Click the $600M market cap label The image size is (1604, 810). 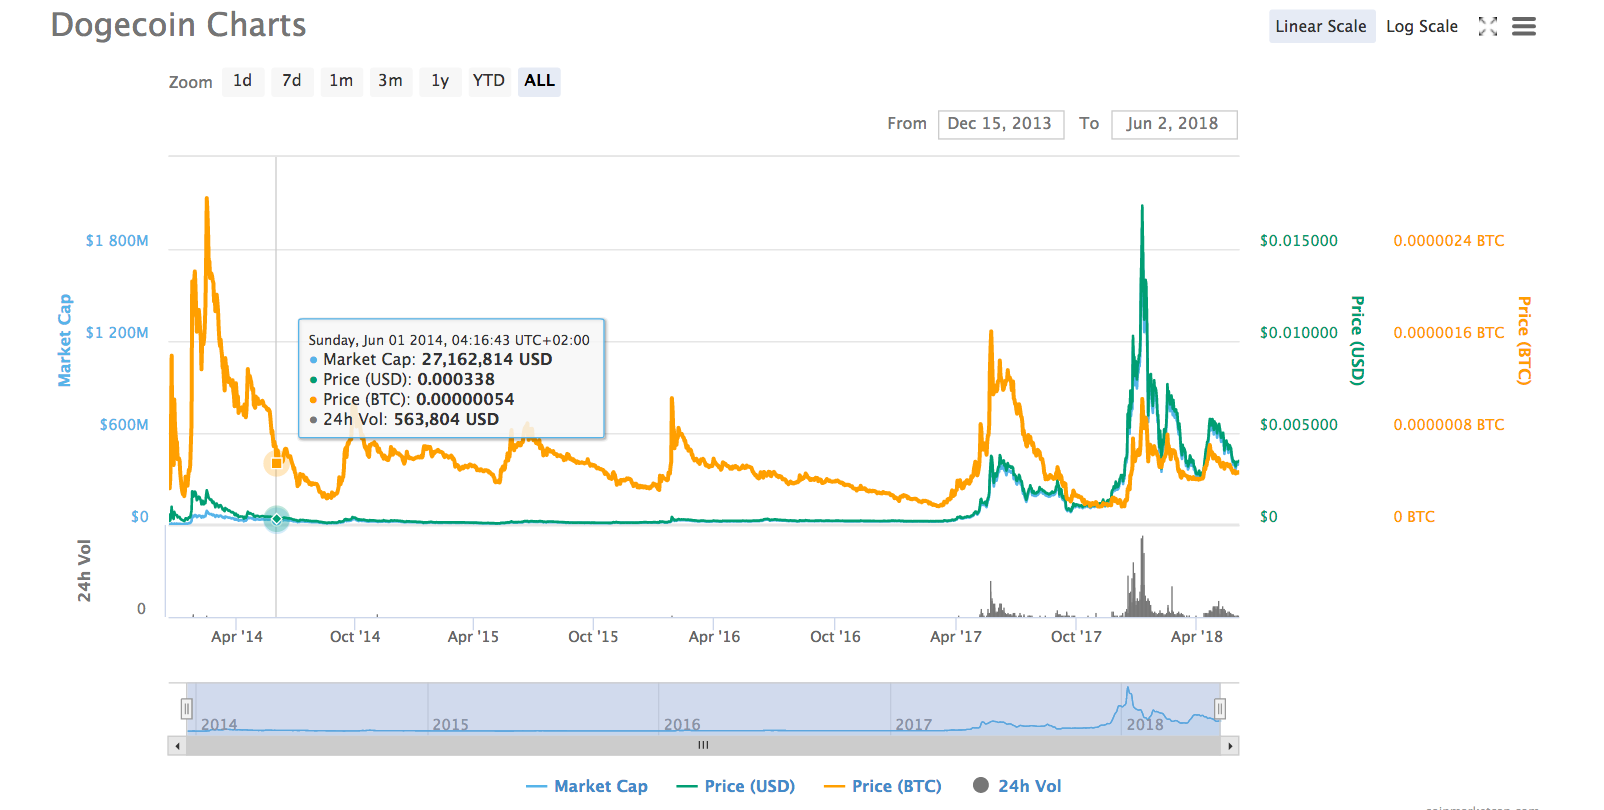(x=124, y=425)
